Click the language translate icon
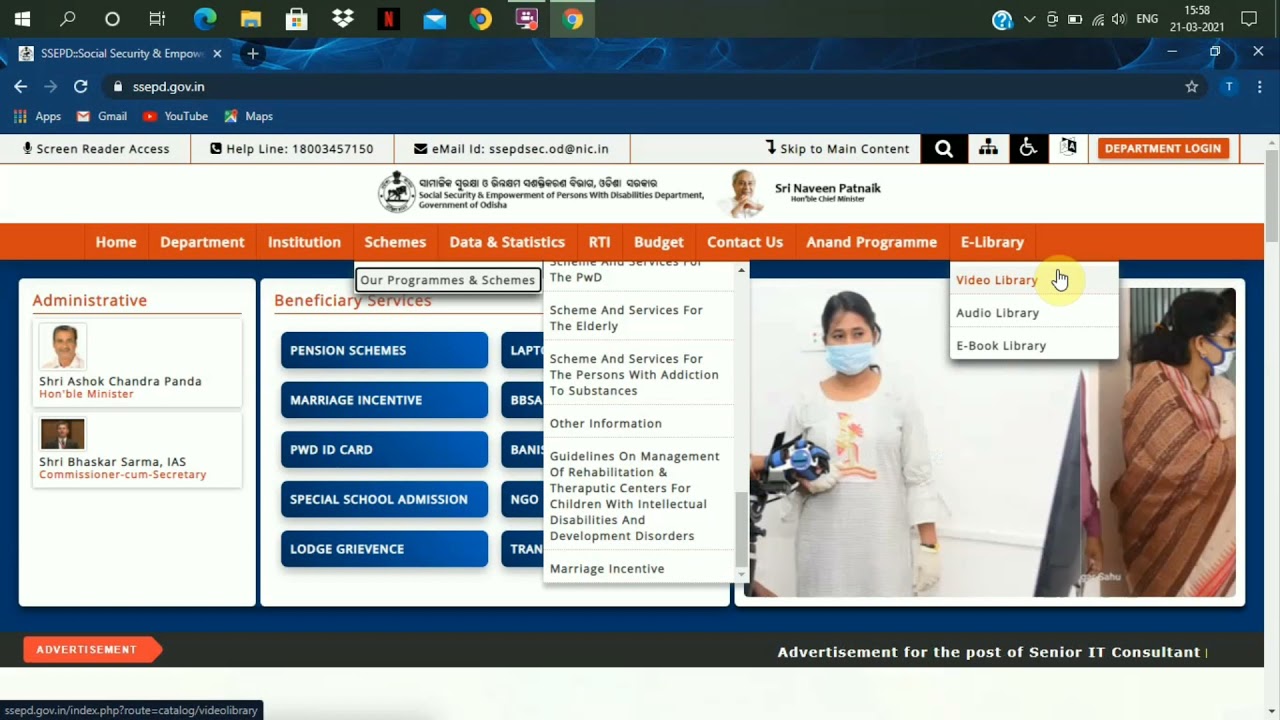Image resolution: width=1280 pixels, height=720 pixels. point(1068,148)
